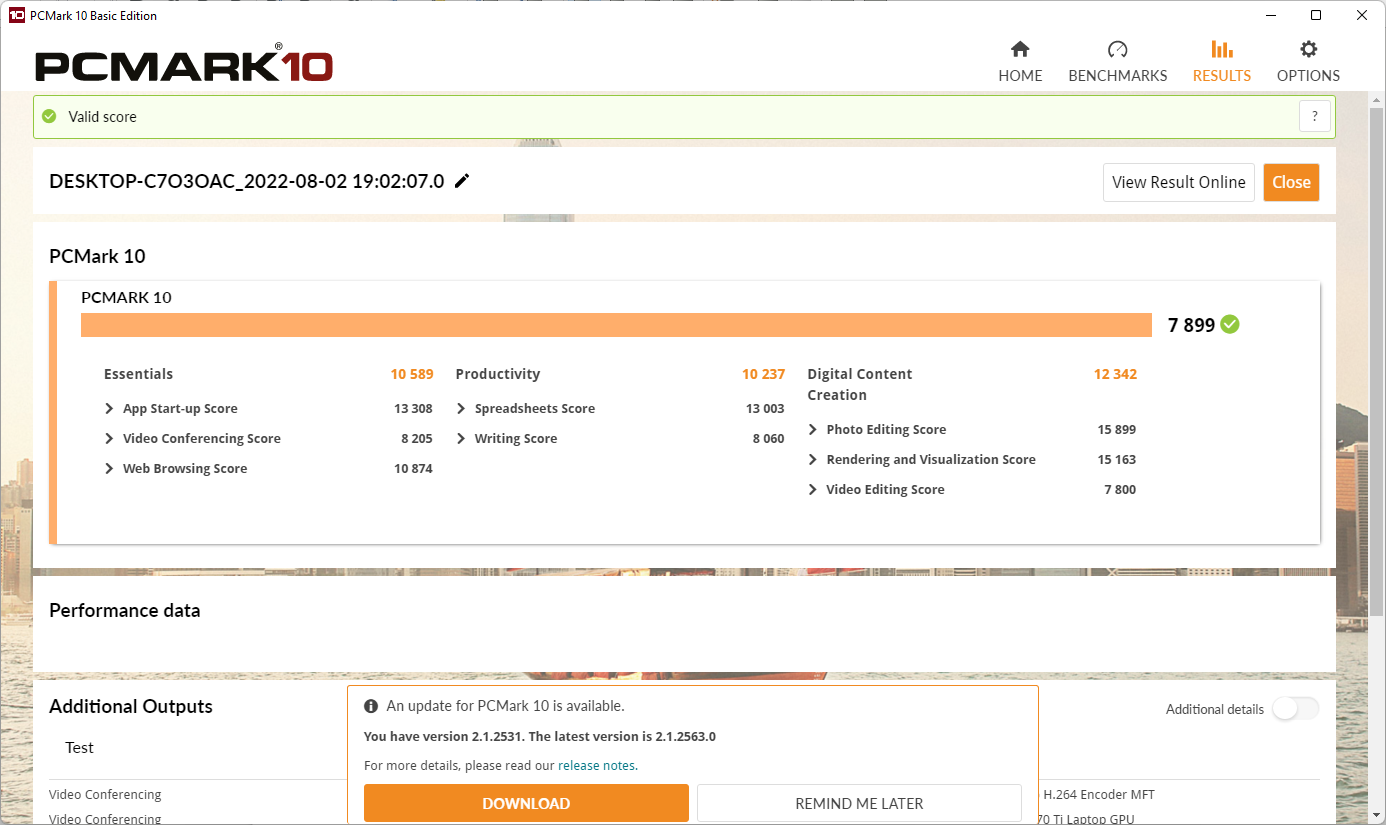The width and height of the screenshot is (1386, 825).
Task: Click the Essentials score 10 589
Action: pos(412,374)
